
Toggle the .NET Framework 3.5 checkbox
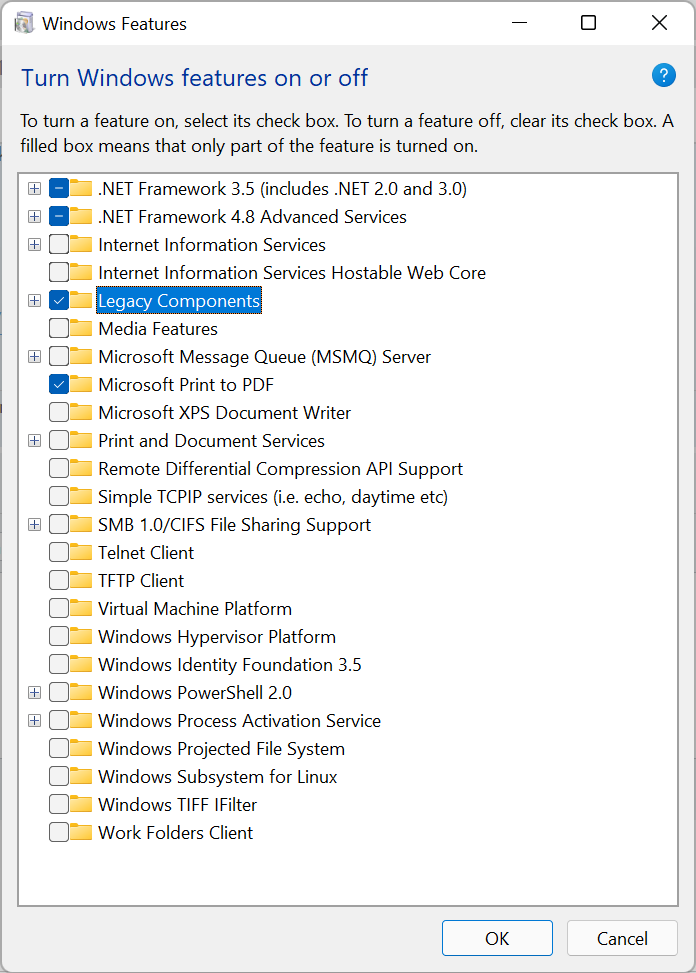coord(59,188)
